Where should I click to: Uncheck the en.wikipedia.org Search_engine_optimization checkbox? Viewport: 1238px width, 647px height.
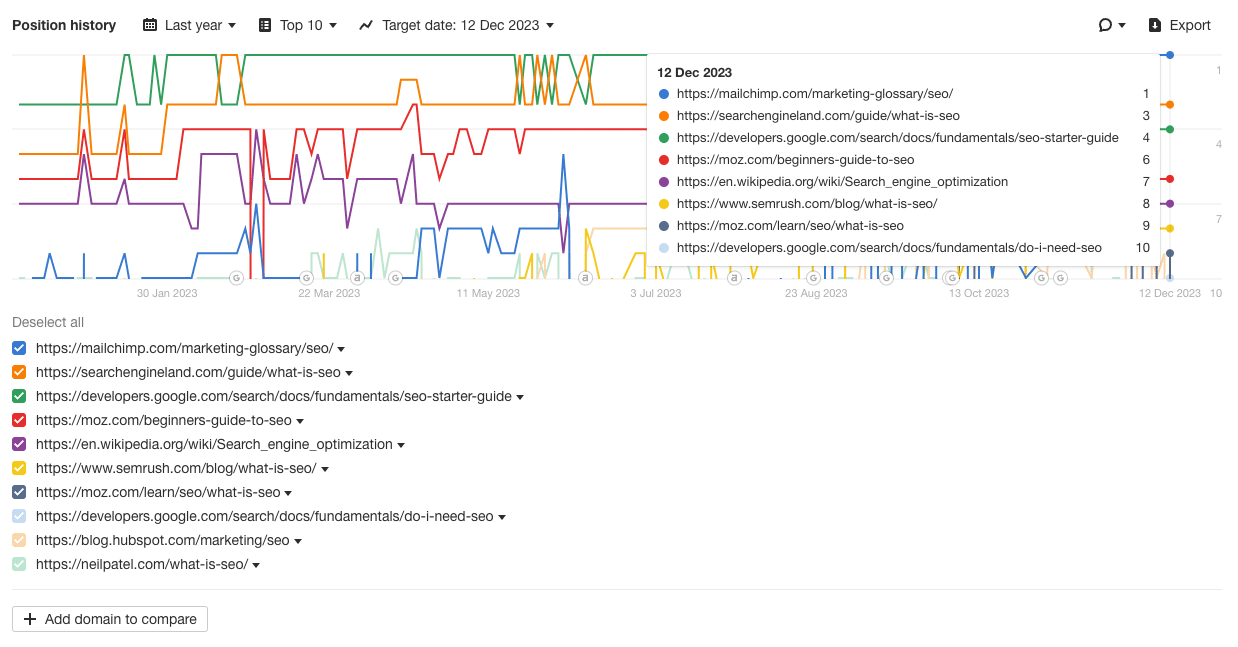[19, 444]
